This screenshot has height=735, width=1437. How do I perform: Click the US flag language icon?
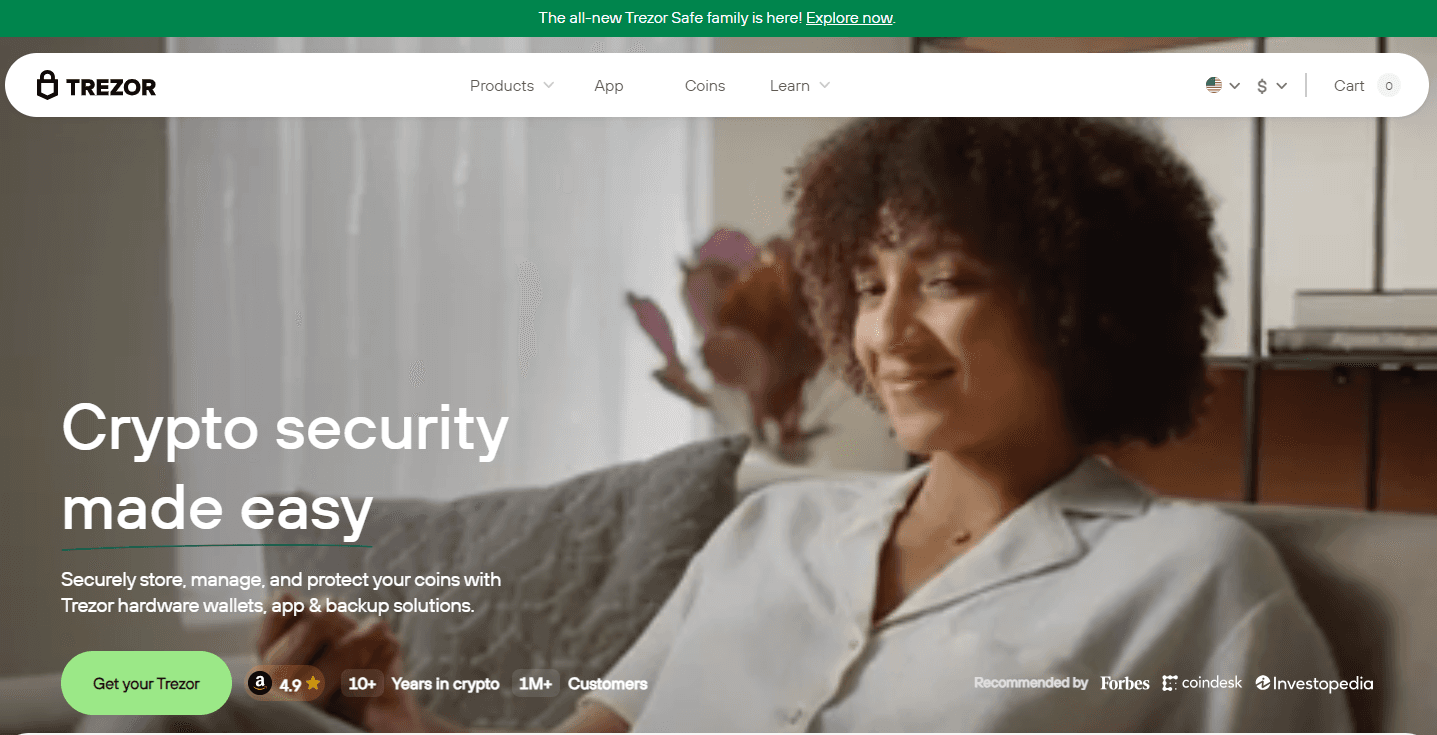[1214, 86]
